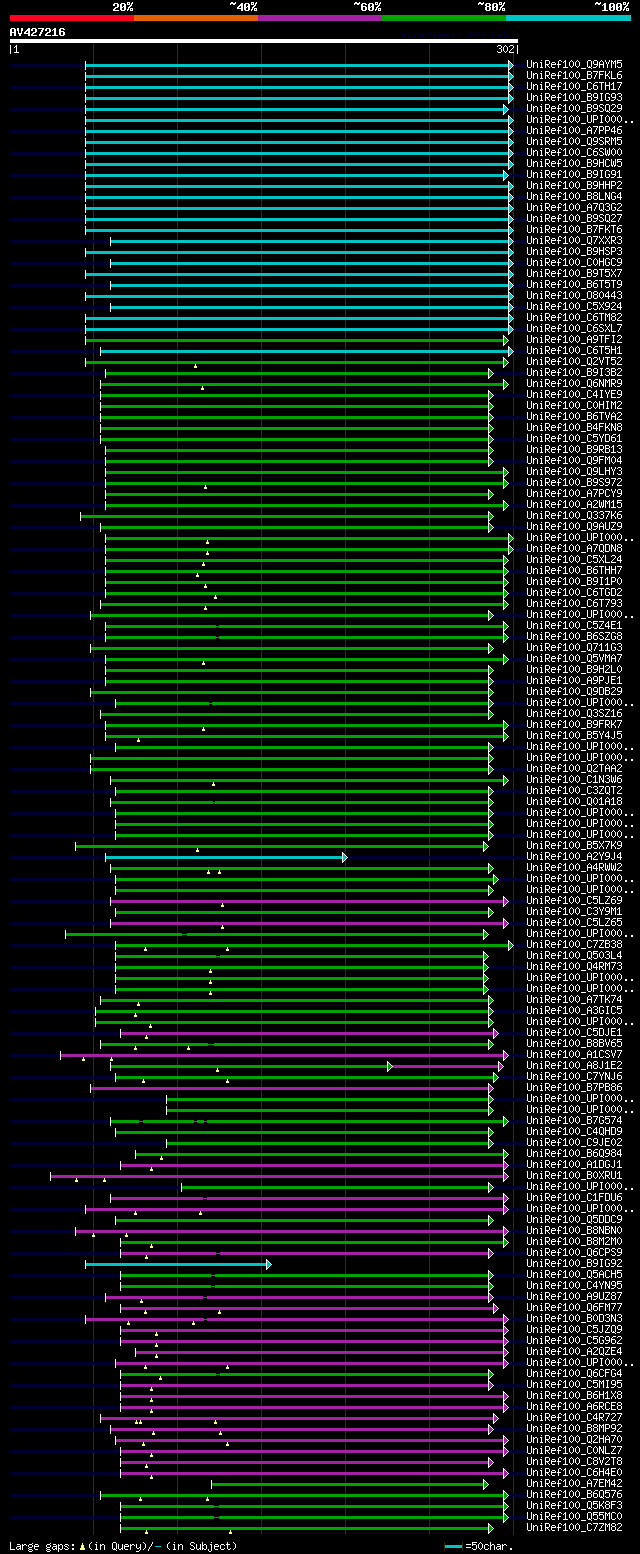Select hit label UniRef100_Q711G3
The height and width of the screenshot is (1554, 640).
pyautogui.click(x=576, y=647)
